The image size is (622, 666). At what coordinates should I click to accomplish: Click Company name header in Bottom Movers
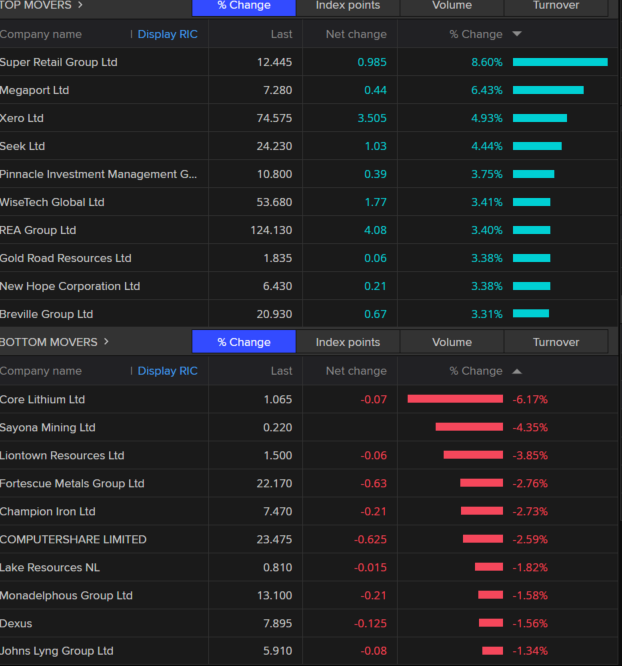click(x=41, y=371)
